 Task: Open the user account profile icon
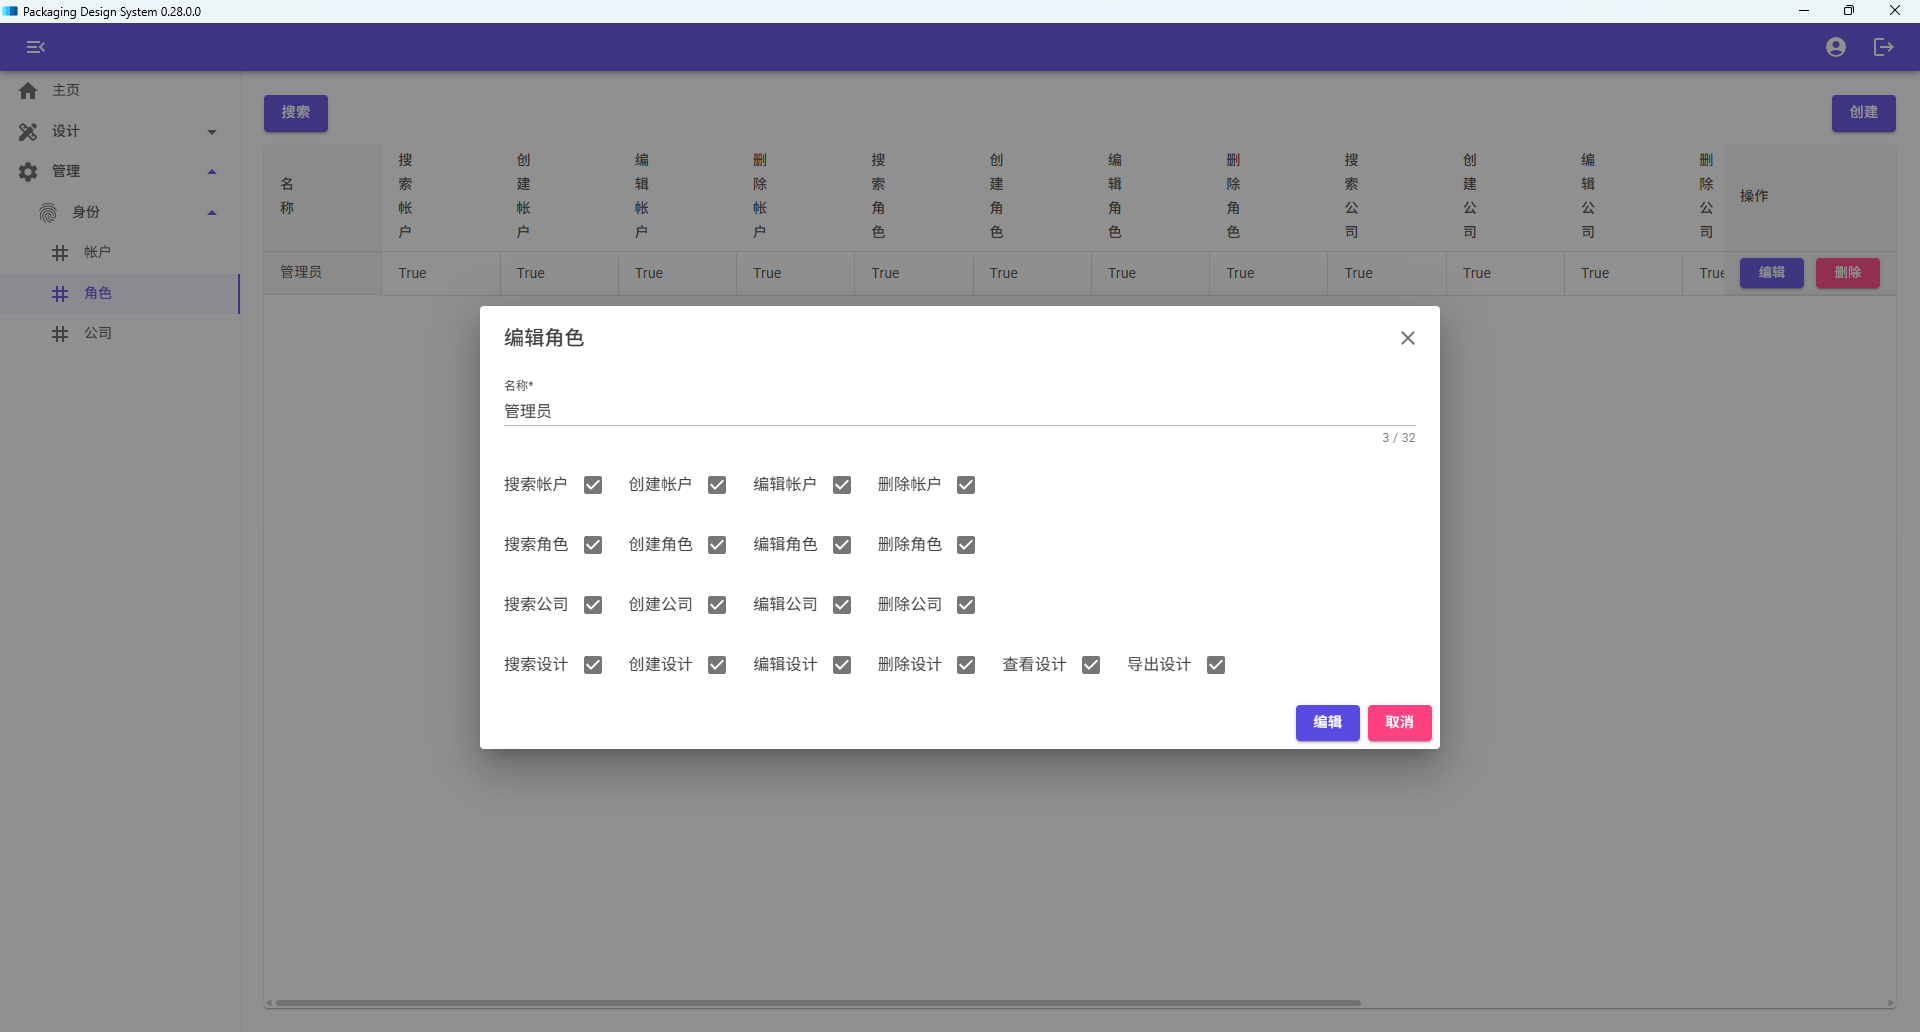(1835, 47)
